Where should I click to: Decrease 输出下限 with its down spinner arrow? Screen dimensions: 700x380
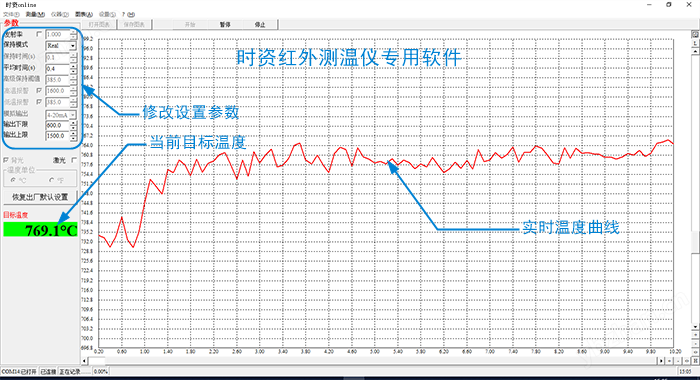(x=73, y=128)
